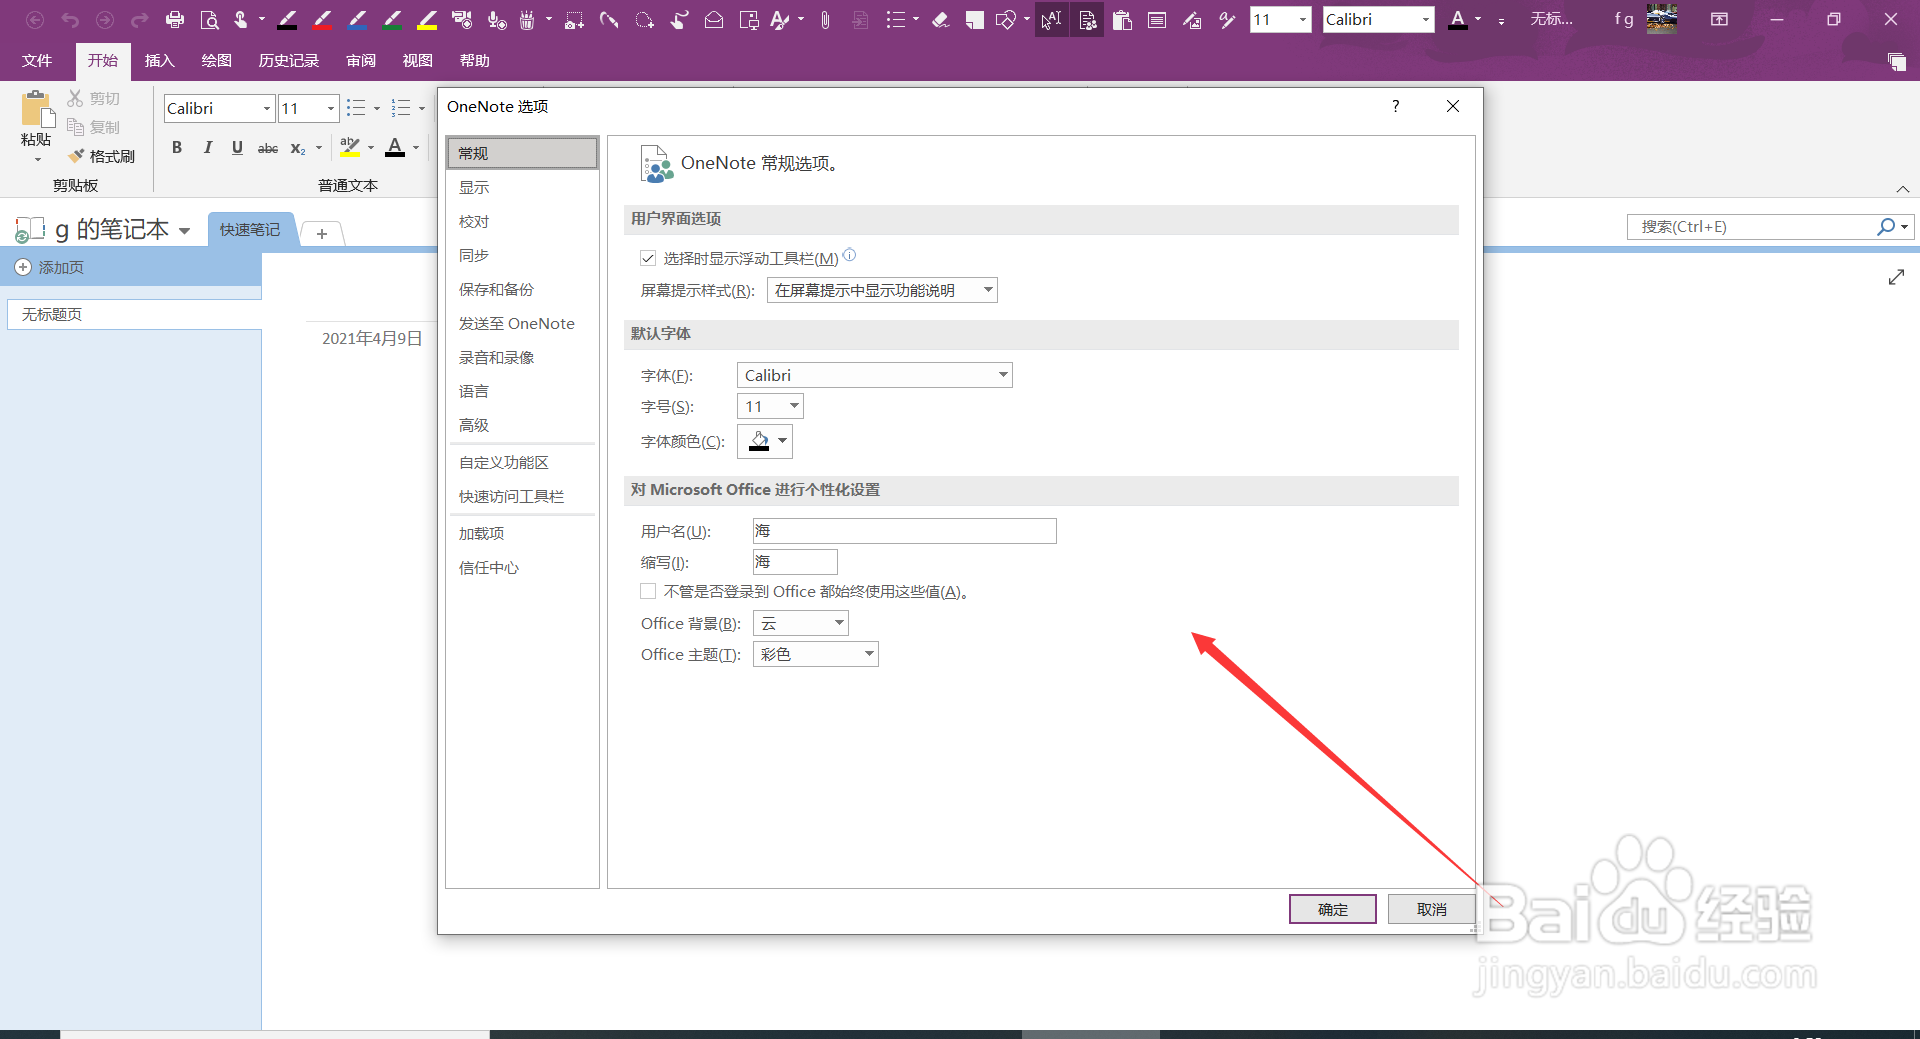Select the Eraser tool in title bar
1920x1039 pixels.
tap(940, 19)
